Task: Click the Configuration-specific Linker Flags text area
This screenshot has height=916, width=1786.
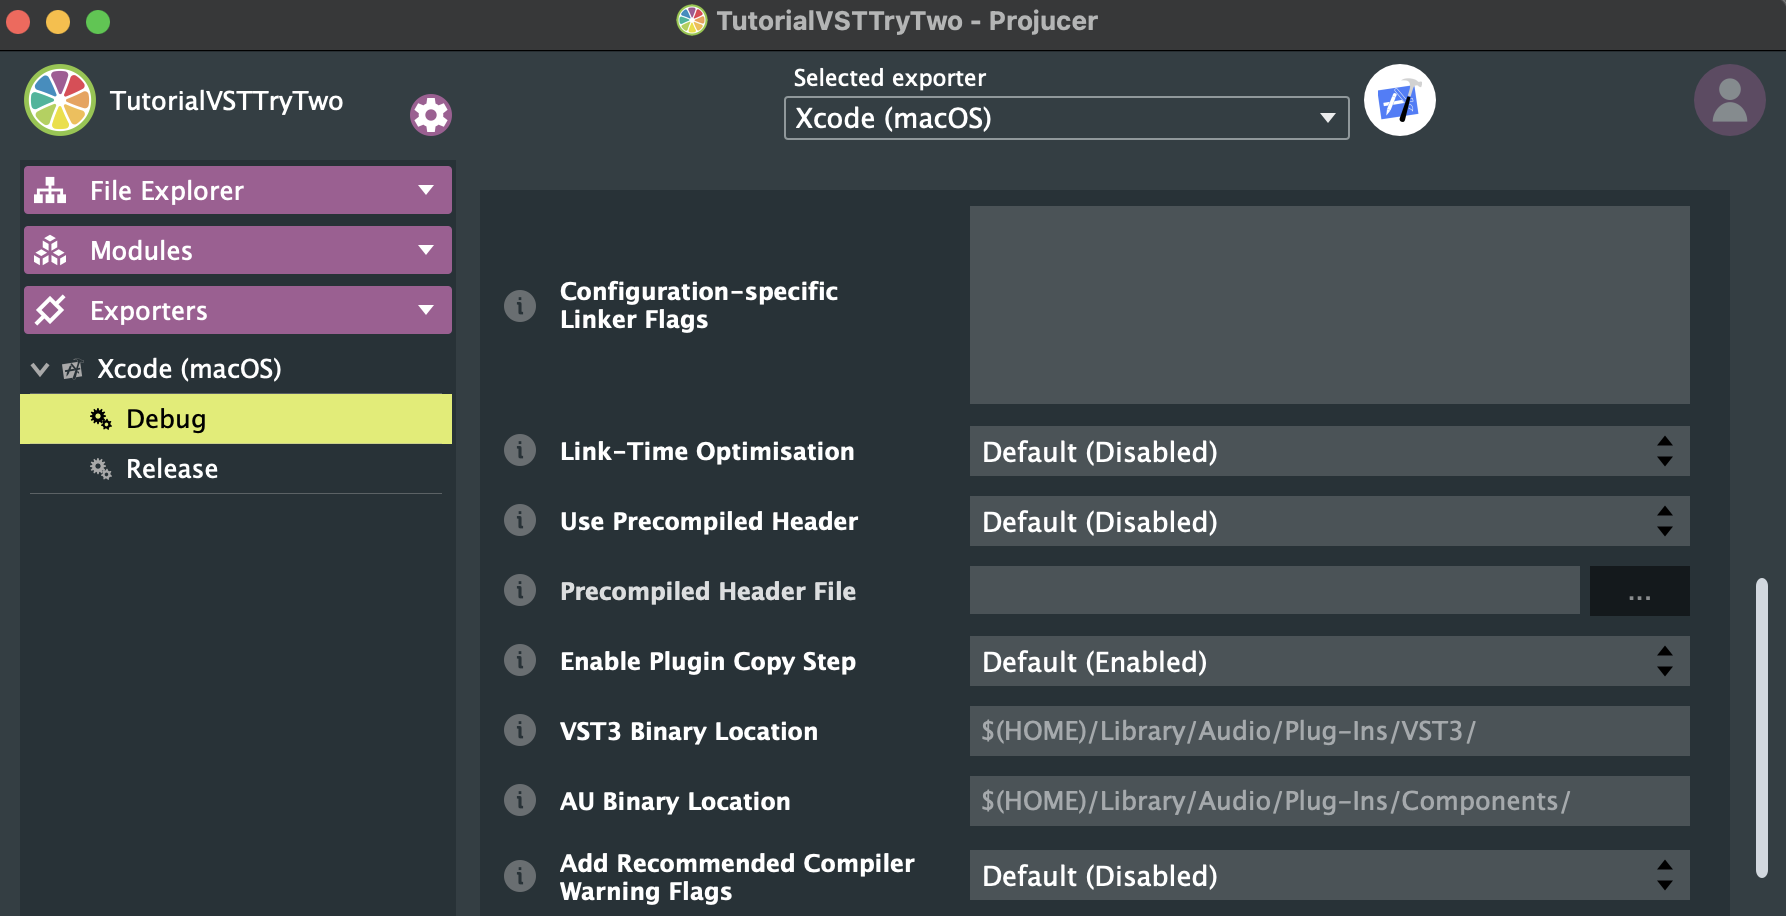Action: 1329,305
